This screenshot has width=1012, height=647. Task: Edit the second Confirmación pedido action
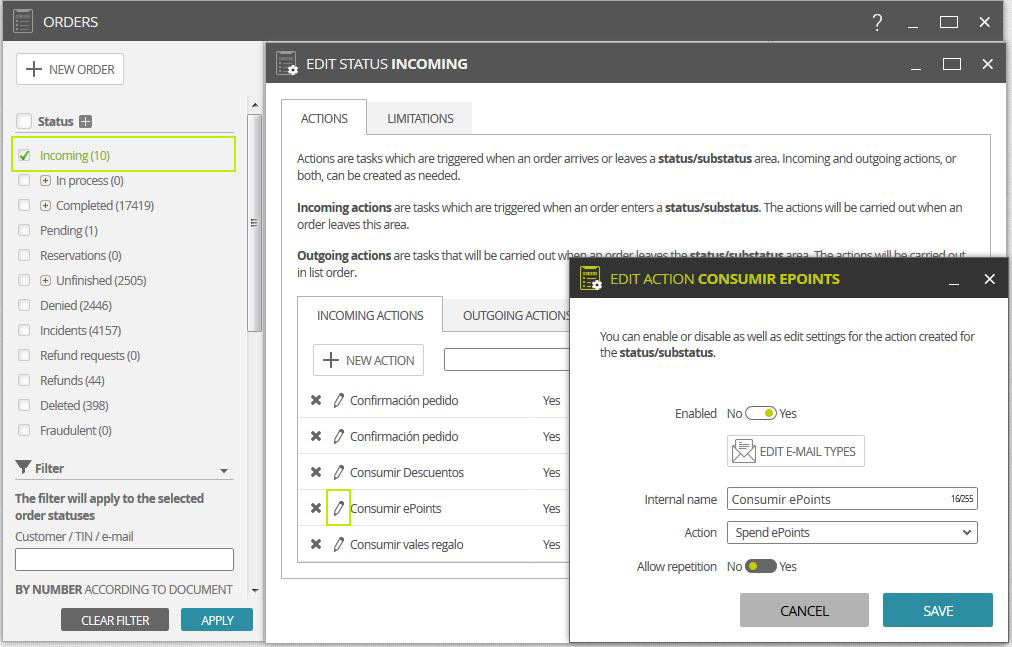click(338, 436)
